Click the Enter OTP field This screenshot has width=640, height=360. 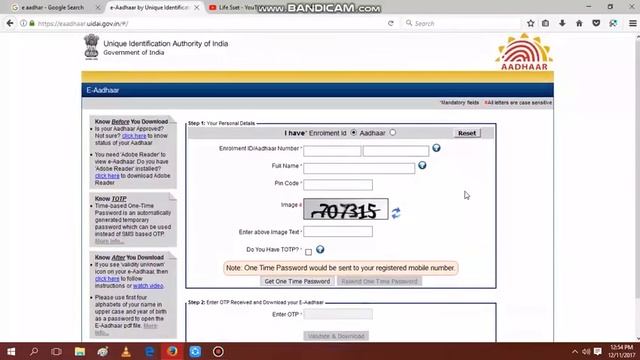tap(338, 314)
